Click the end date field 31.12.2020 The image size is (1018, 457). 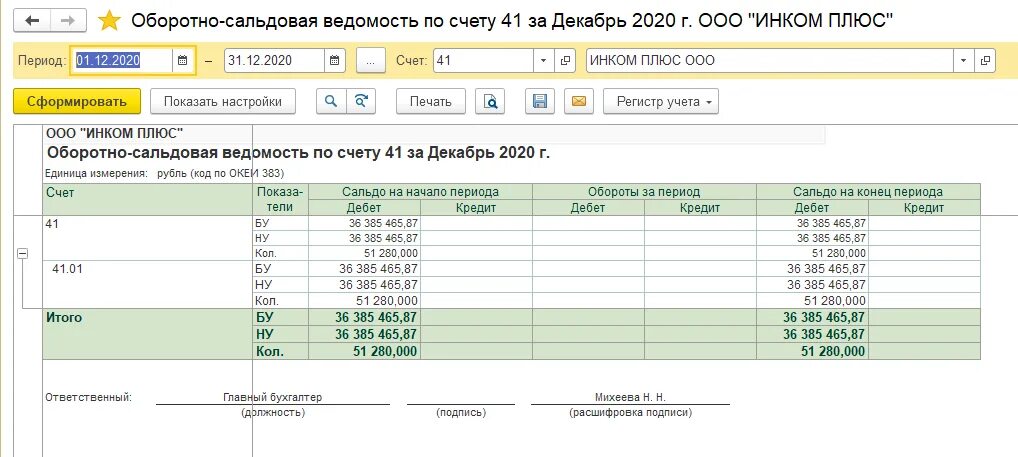point(275,60)
